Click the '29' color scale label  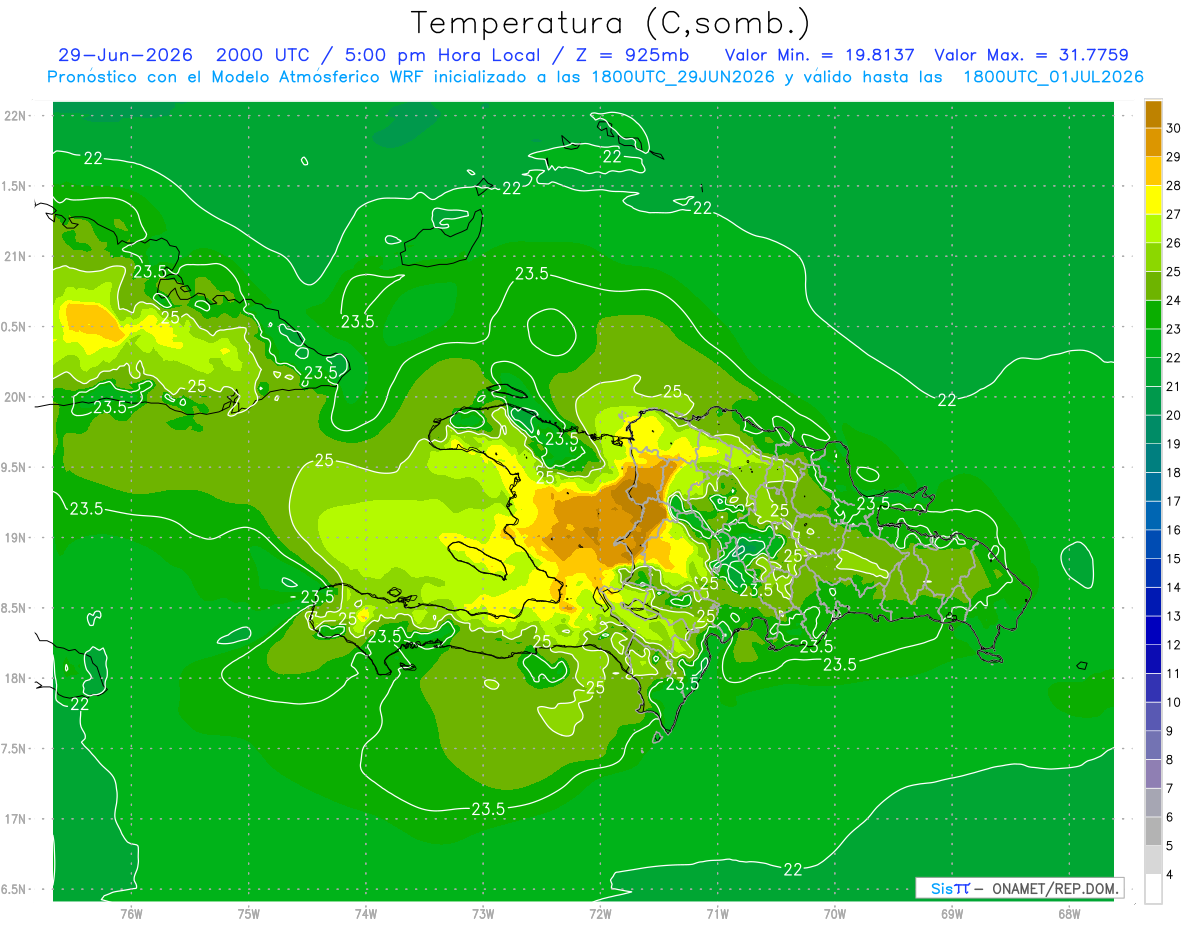pos(1174,157)
